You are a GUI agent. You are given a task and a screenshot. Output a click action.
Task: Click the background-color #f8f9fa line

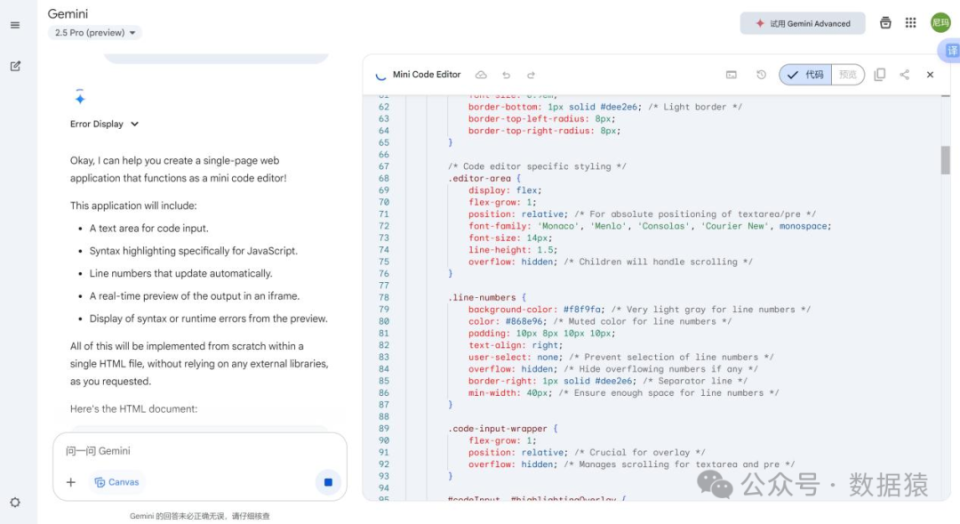[639, 309]
